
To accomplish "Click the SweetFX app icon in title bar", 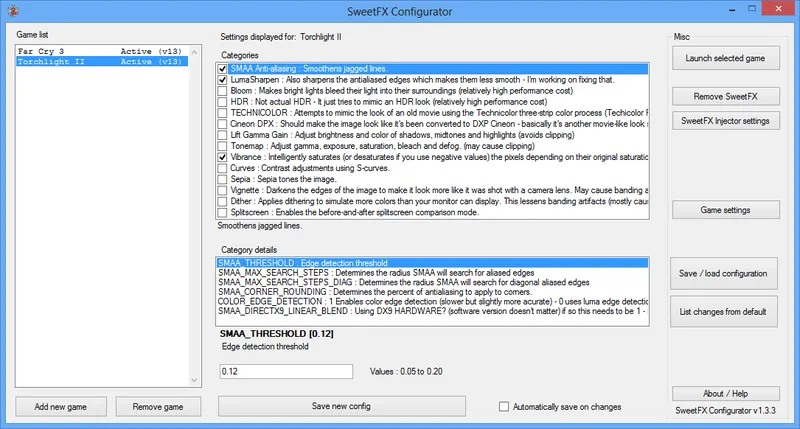I will [x=13, y=11].
